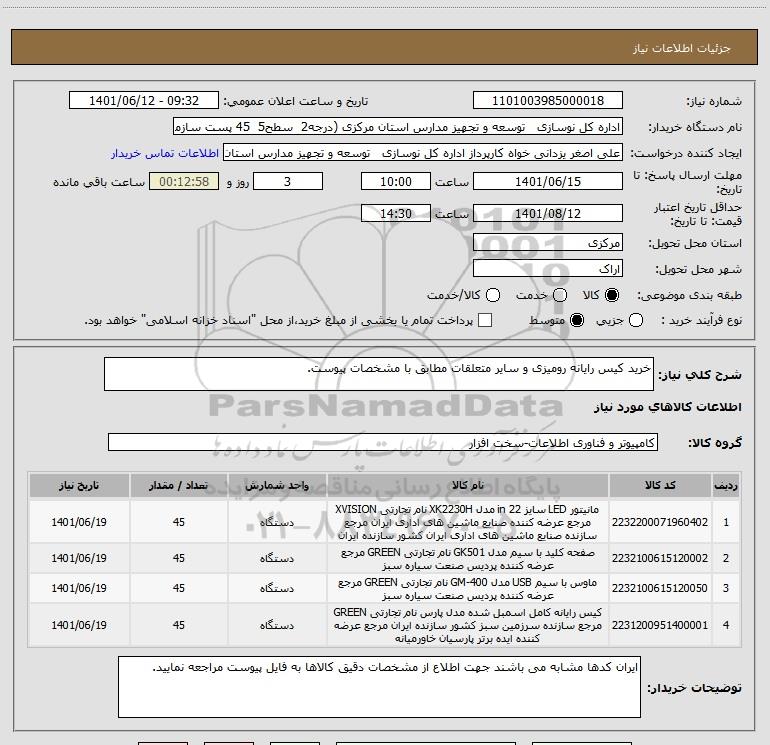Click the response deadline date 1401/06/15
The width and height of the screenshot is (770, 745).
pos(548,182)
